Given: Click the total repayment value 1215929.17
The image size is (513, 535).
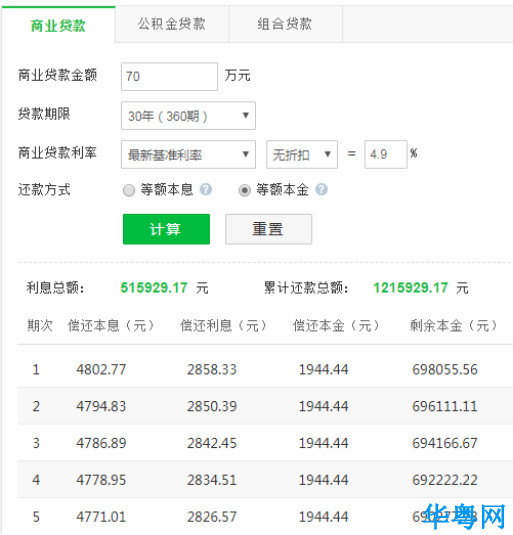Looking at the screenshot, I should pyautogui.click(x=411, y=288).
